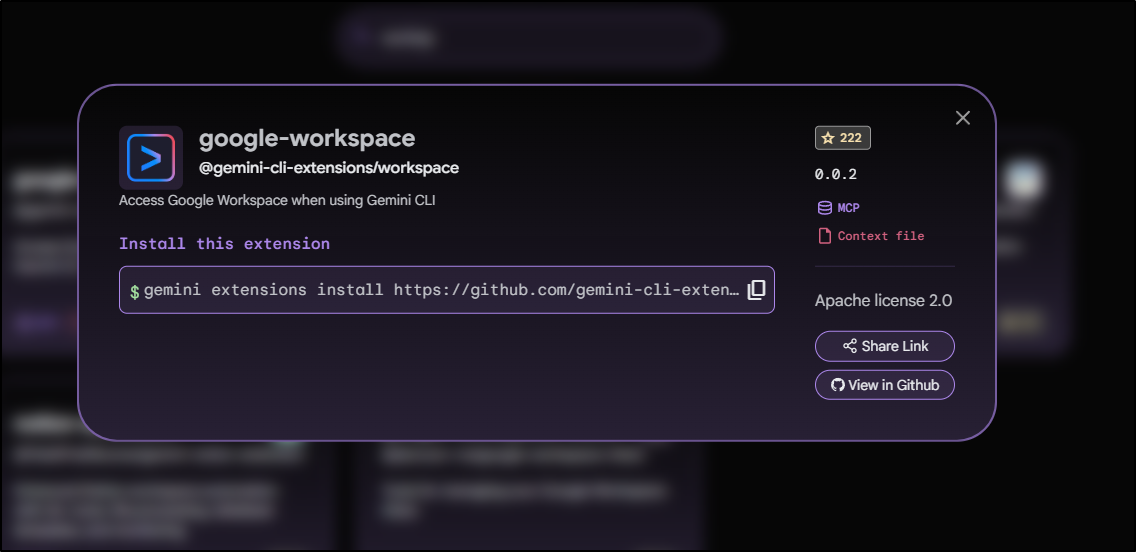Select the gemini extensions install command text
Viewport: 1136px width, 552px height.
pos(441,290)
